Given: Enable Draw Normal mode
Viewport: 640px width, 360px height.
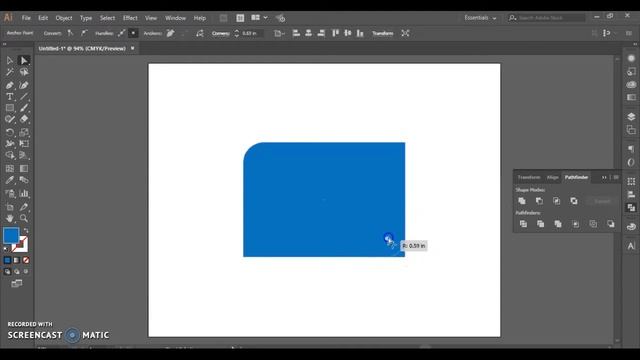Looking at the screenshot, I should click(7, 271).
